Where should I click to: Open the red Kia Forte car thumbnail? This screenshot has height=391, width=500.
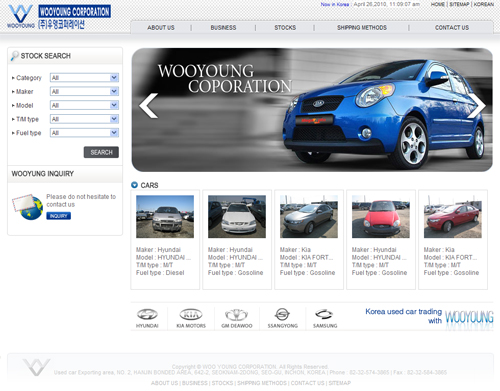[x=453, y=217]
